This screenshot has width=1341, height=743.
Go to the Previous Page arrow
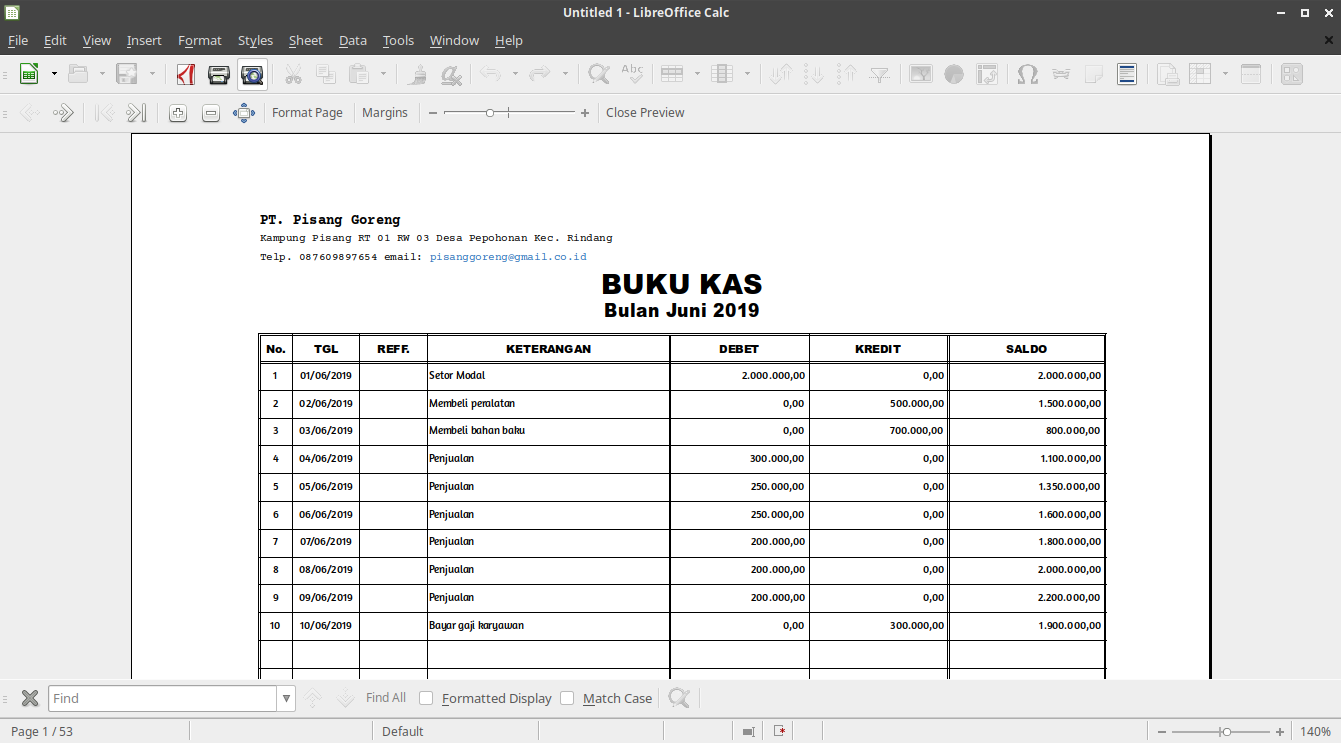29,113
